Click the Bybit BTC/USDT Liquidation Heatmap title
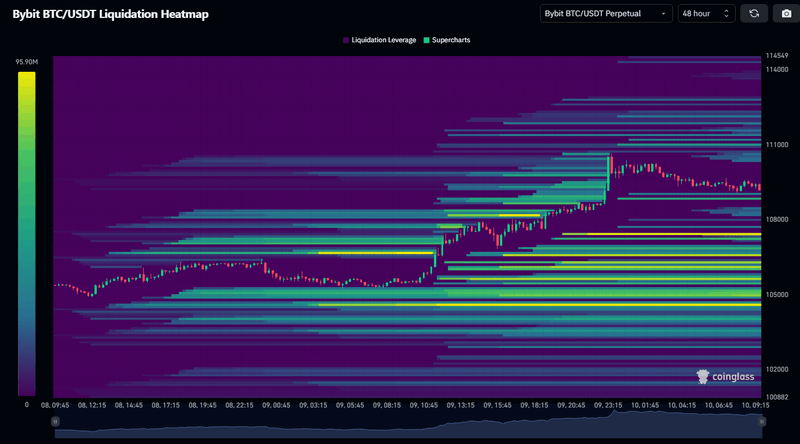 110,14
